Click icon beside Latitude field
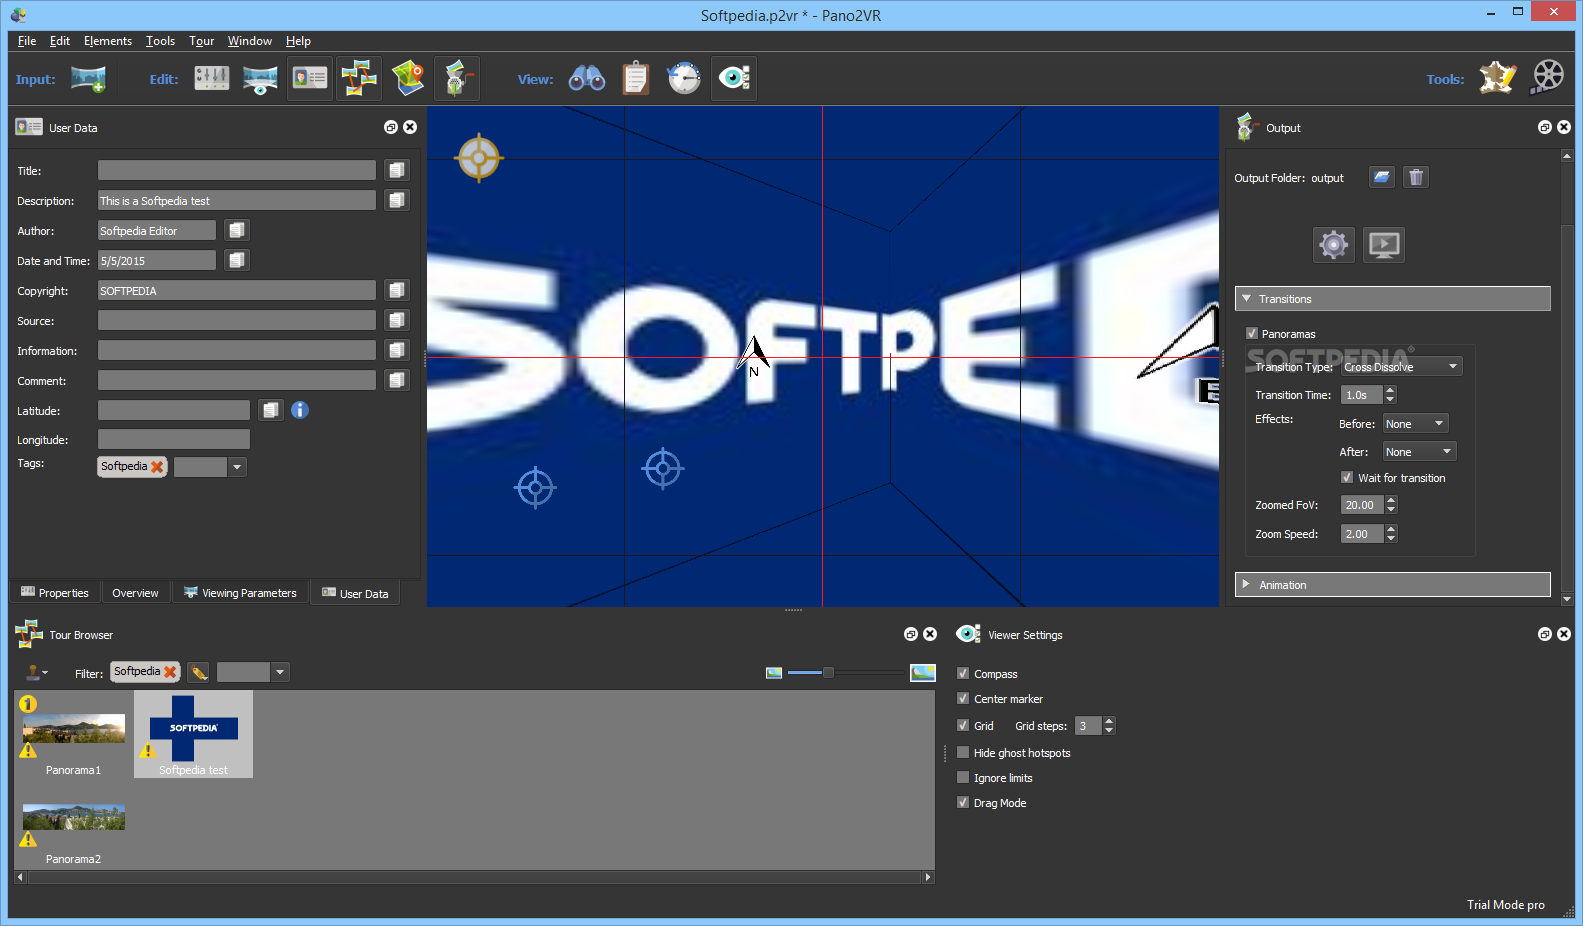 point(271,410)
